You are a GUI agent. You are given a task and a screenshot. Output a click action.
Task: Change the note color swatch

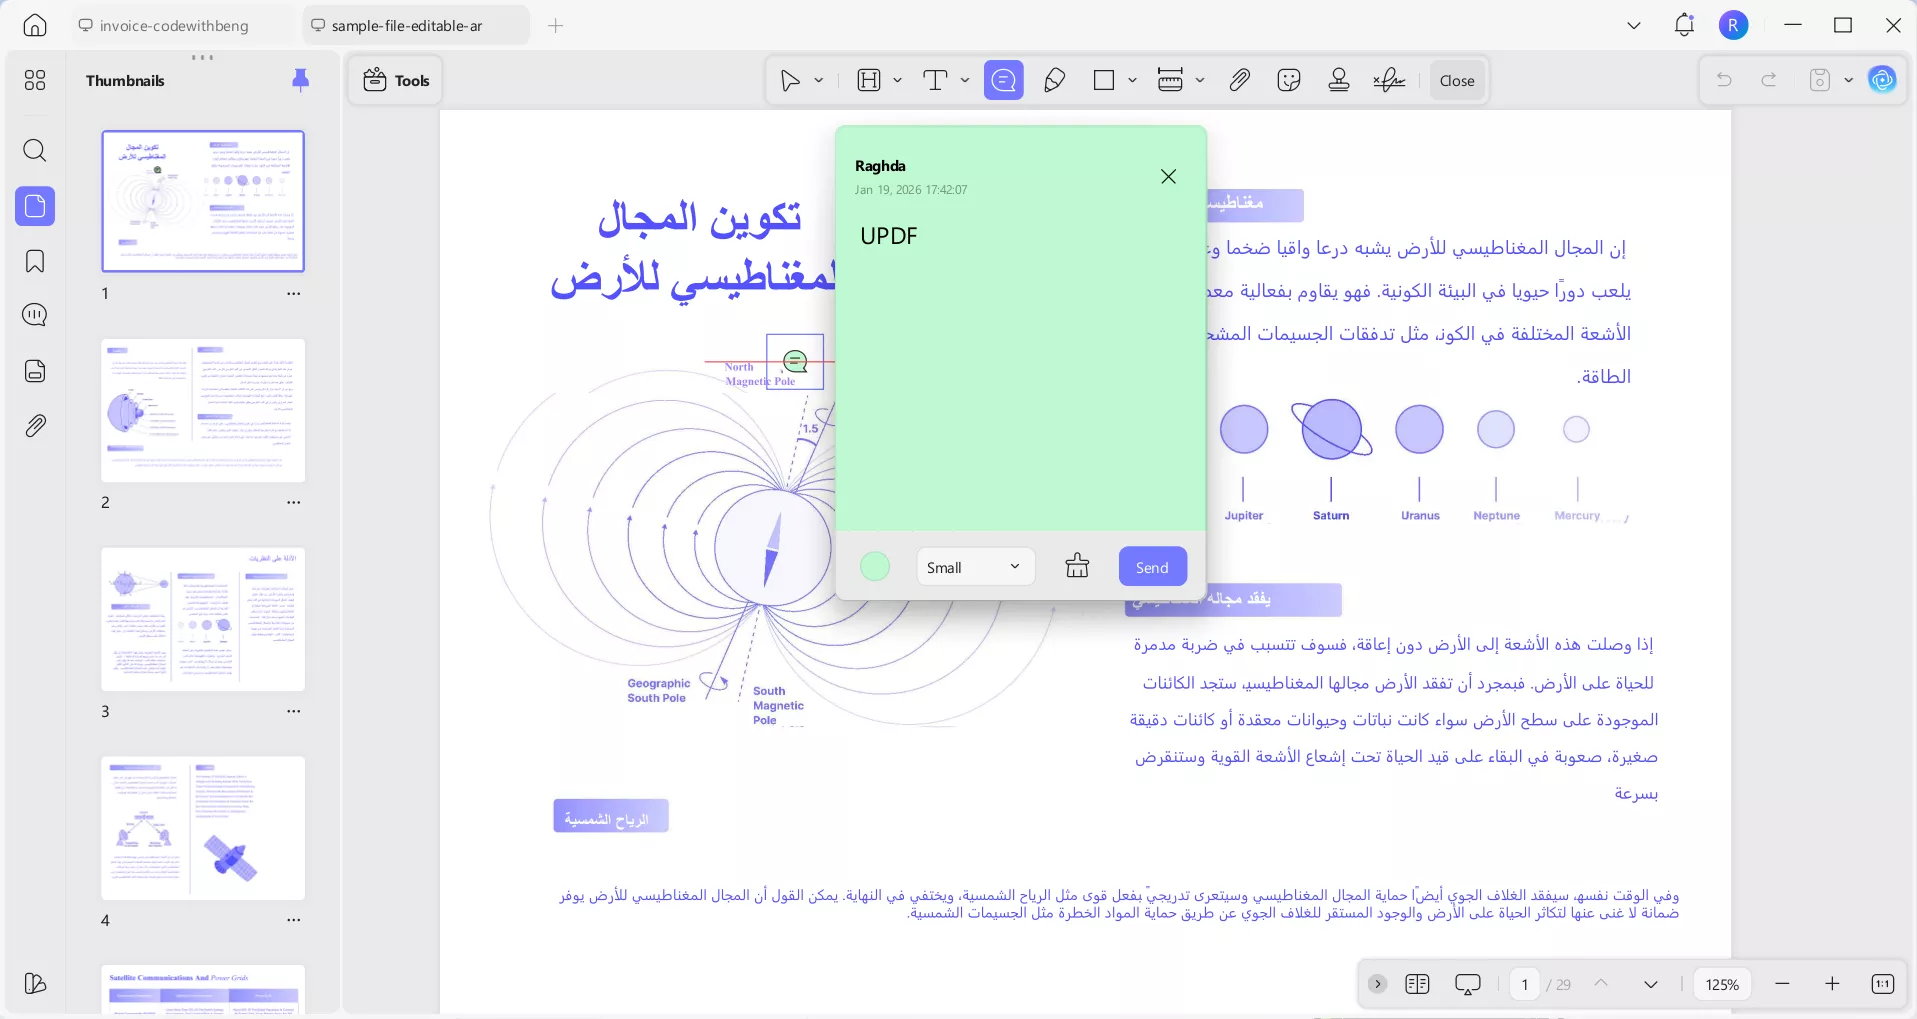coord(875,567)
